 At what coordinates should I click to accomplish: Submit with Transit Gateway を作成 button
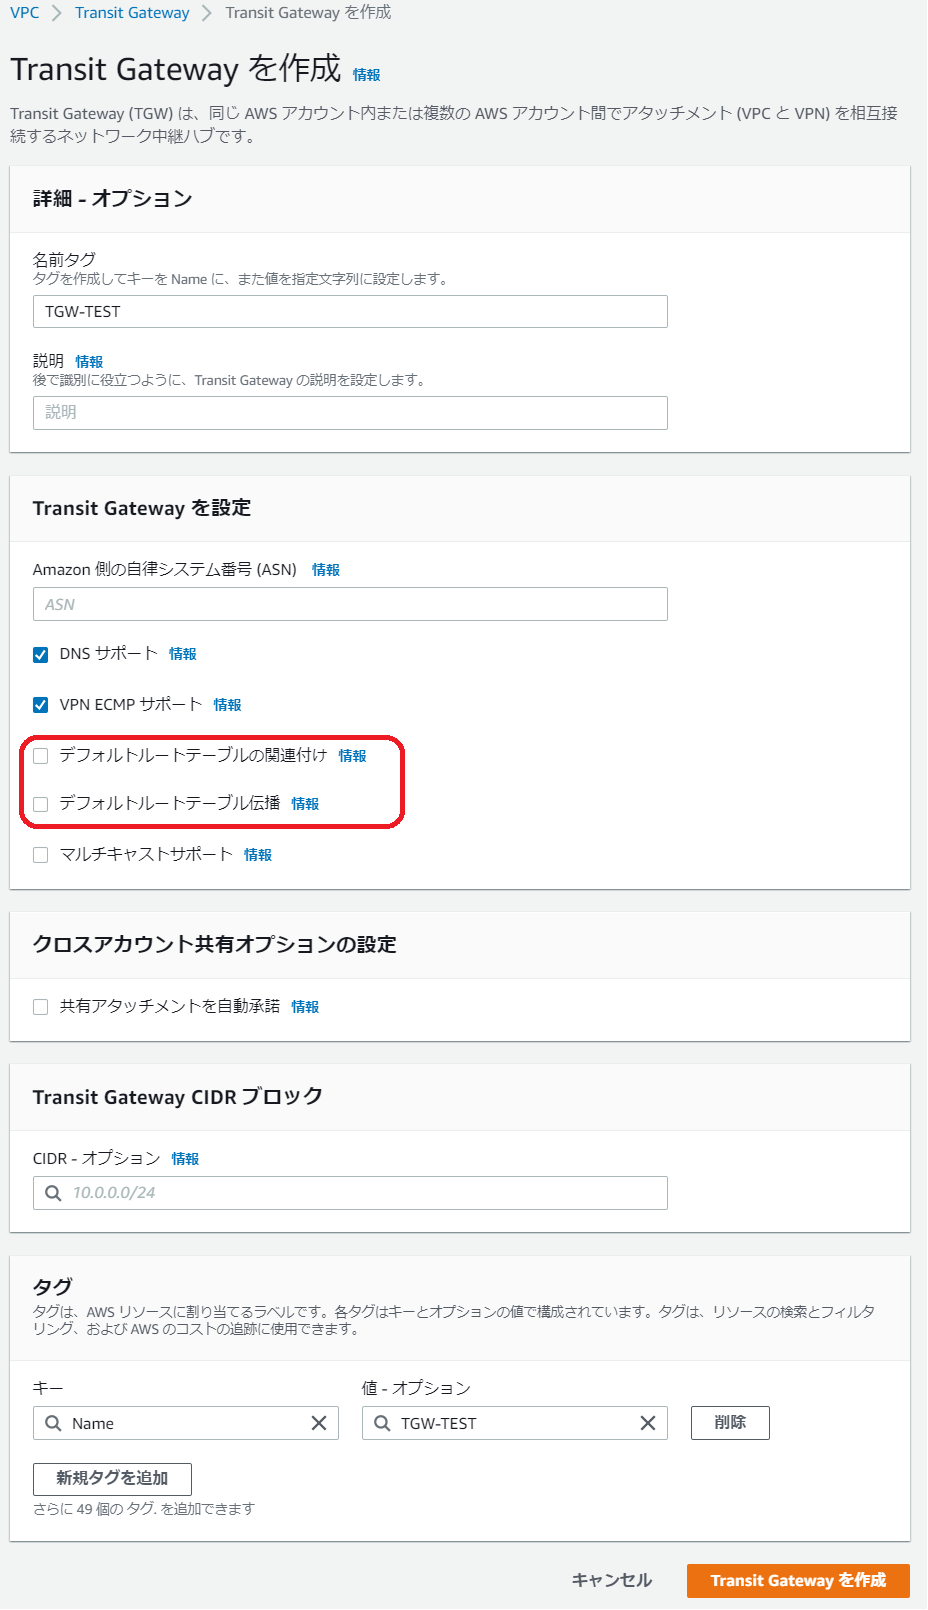pos(797,1581)
